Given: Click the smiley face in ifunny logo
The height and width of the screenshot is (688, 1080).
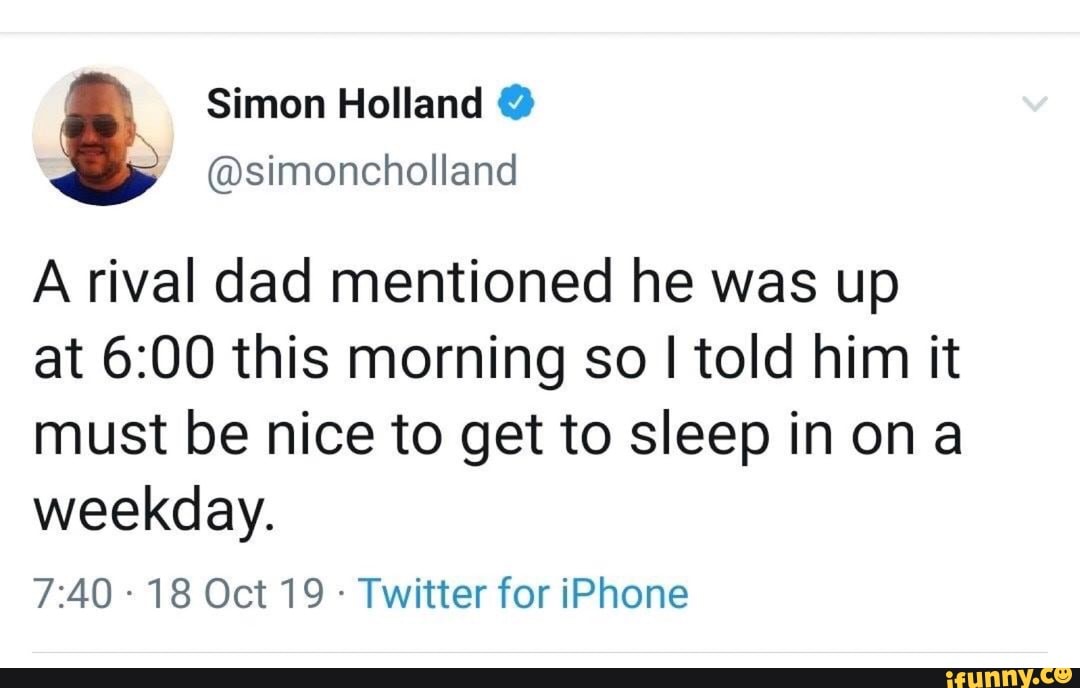Looking at the screenshot, I should (1066, 675).
